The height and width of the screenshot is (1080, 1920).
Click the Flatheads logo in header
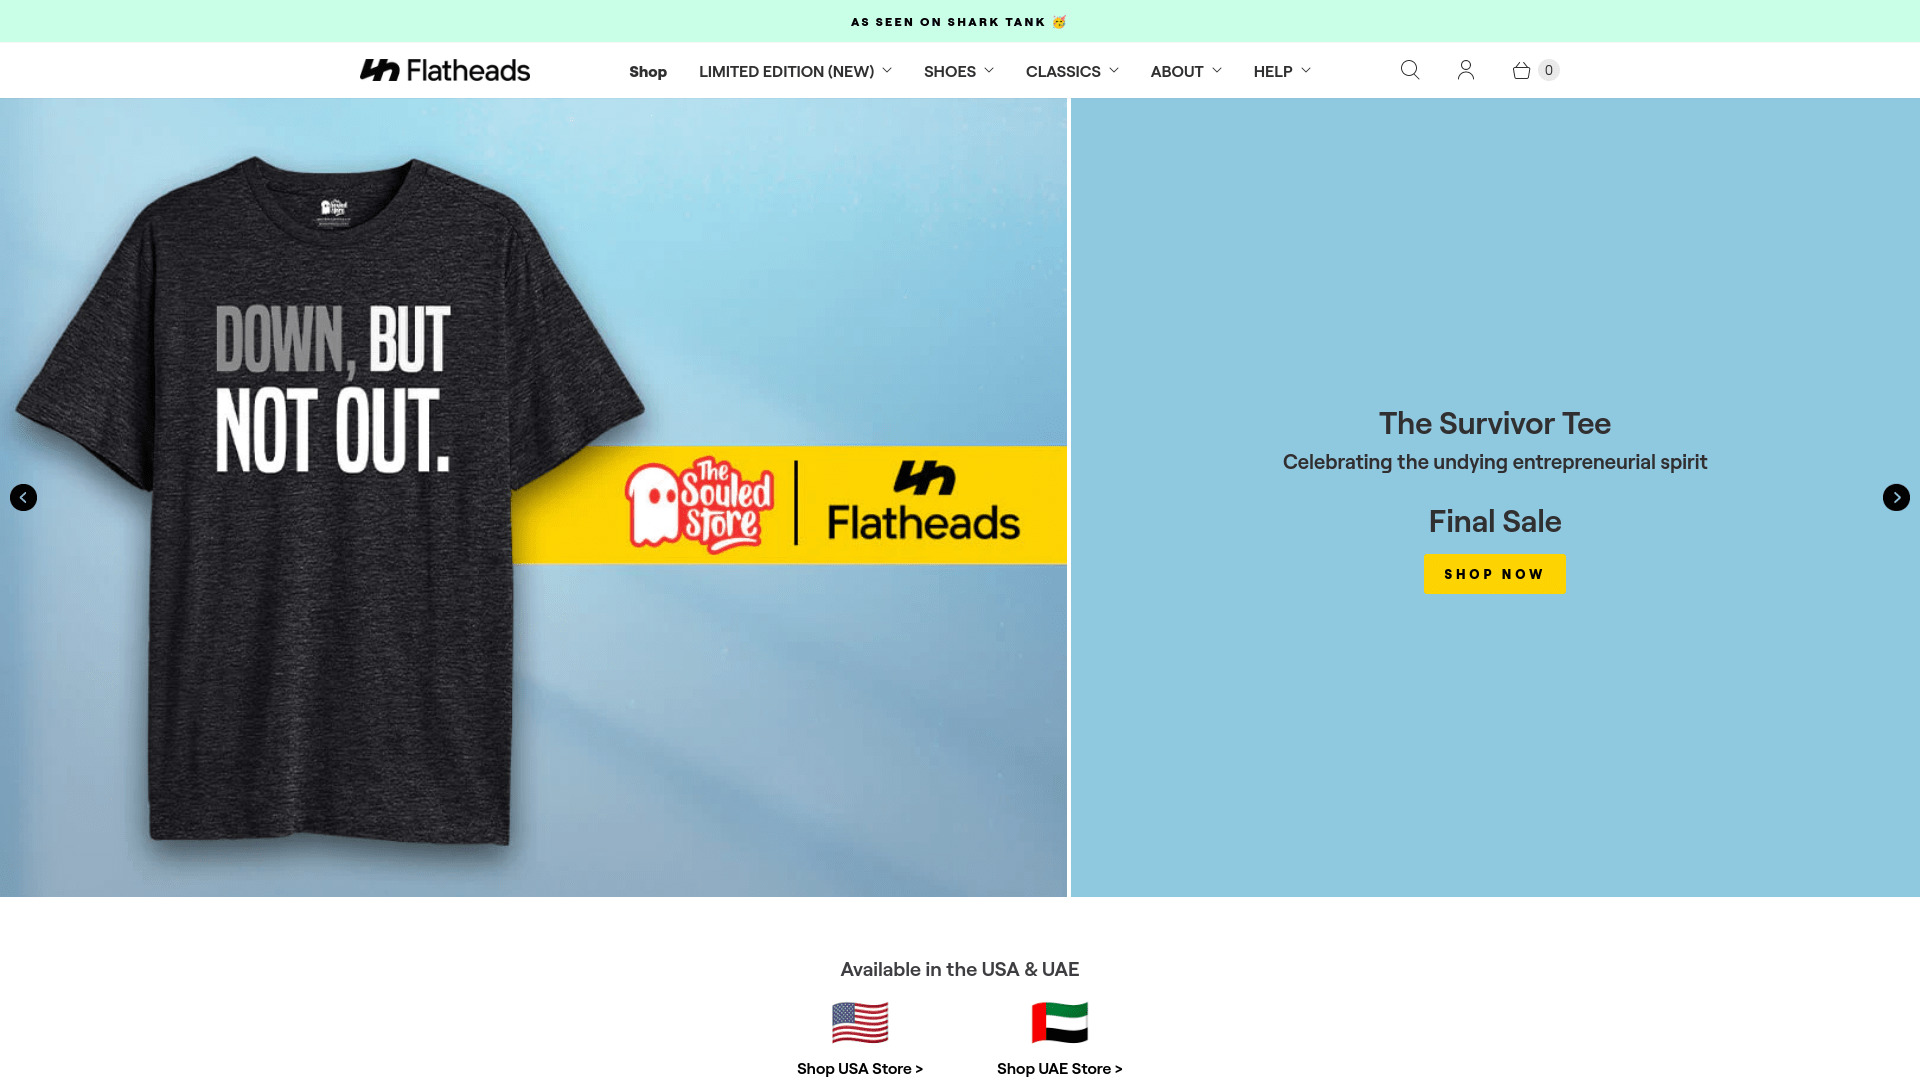445,70
